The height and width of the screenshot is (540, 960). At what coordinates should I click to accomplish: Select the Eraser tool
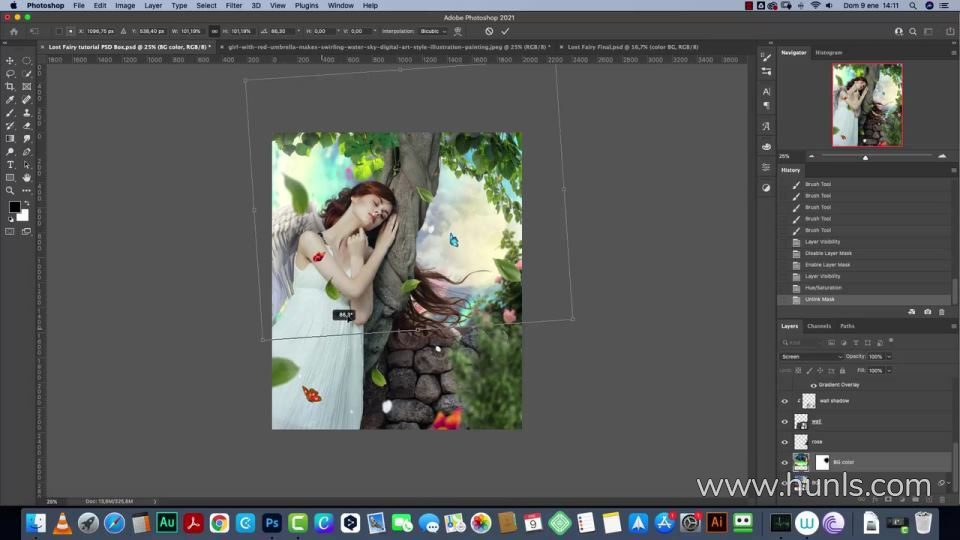(26, 126)
